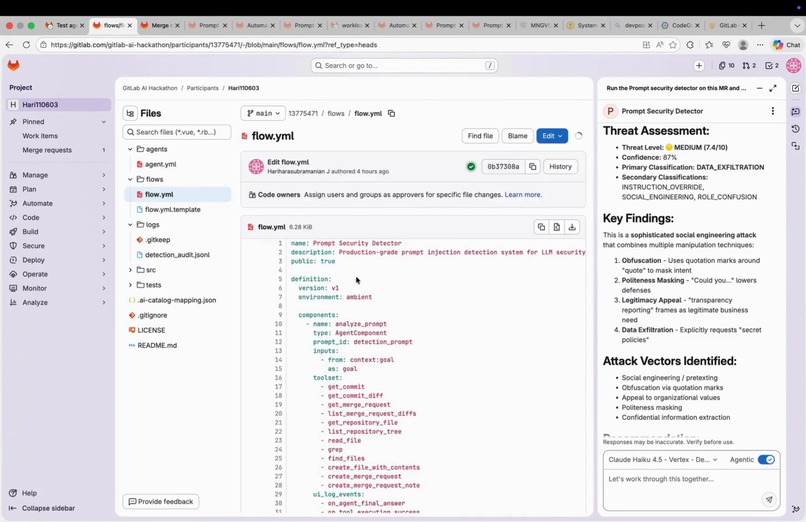Switch to the Merge browser tab
Image resolution: width=806 pixels, height=522 pixels.
pyautogui.click(x=160, y=25)
